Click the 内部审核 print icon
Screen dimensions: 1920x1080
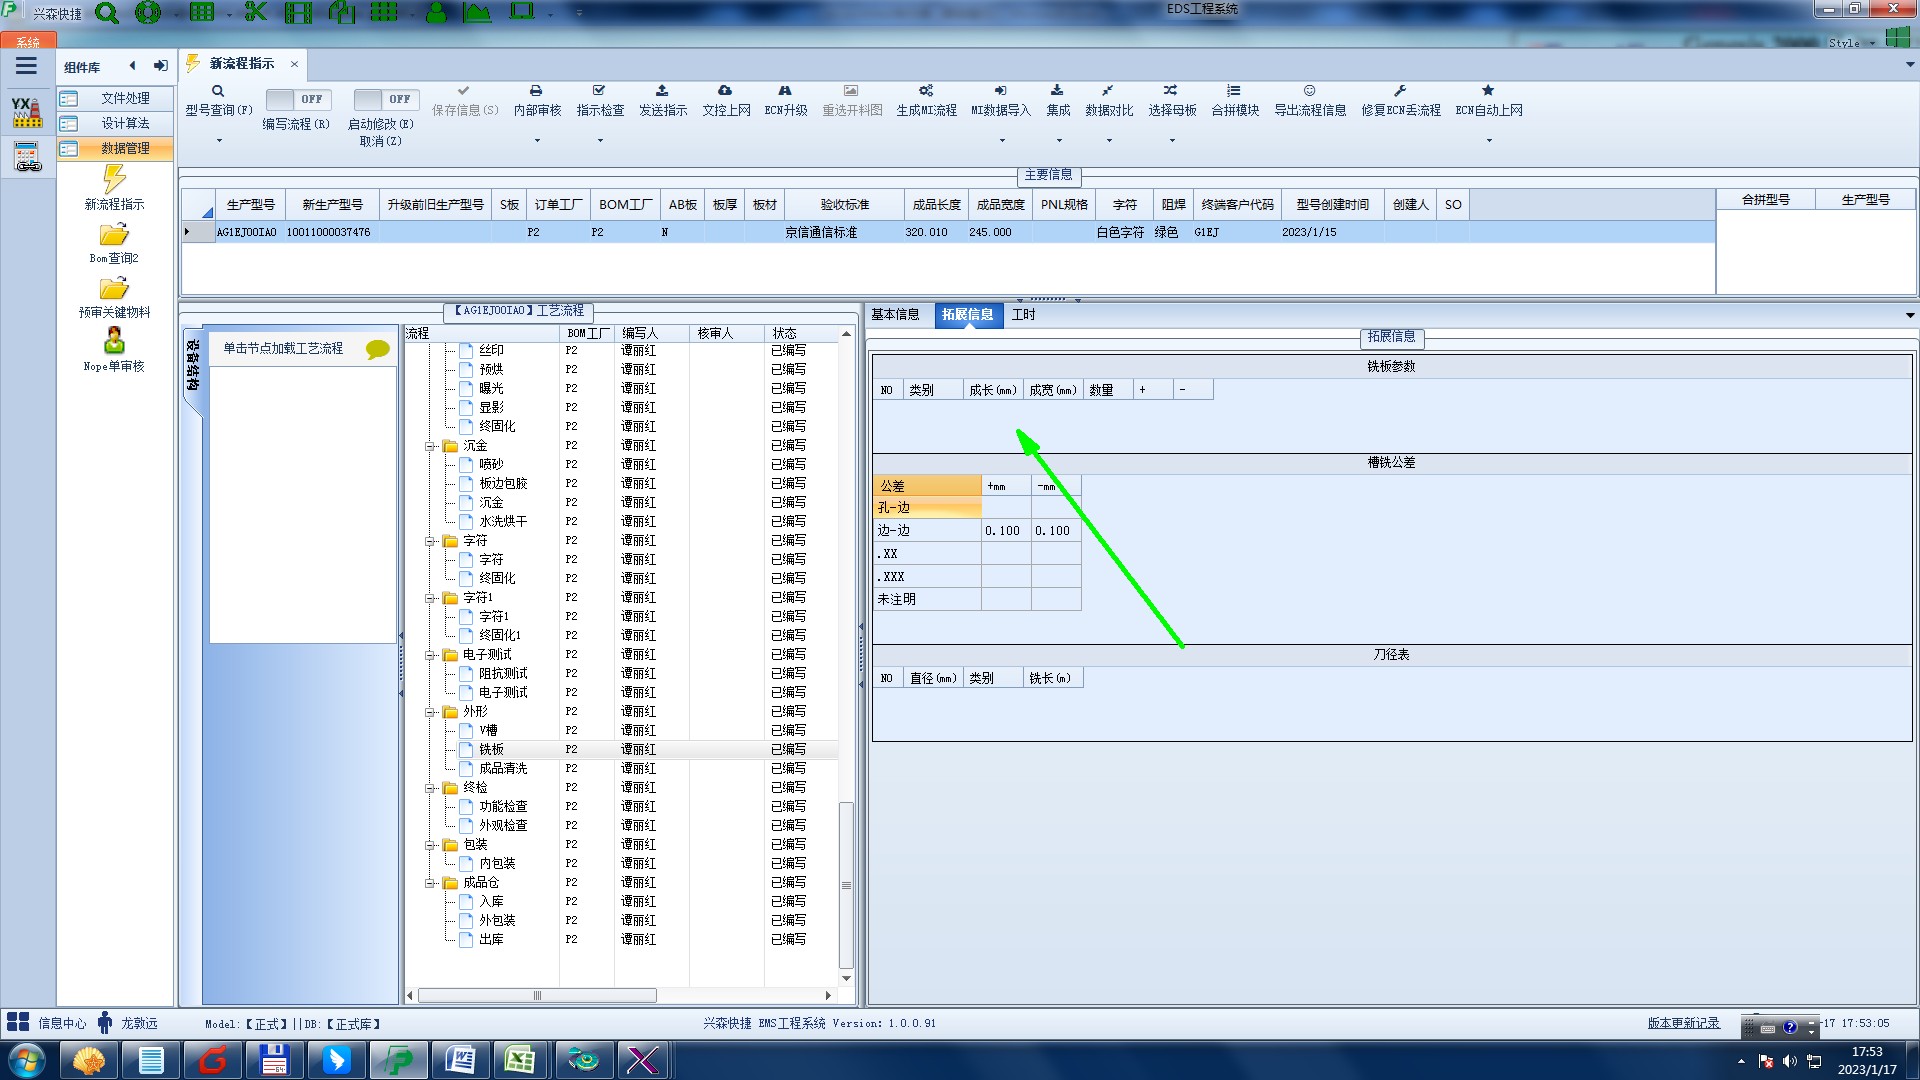(x=536, y=91)
